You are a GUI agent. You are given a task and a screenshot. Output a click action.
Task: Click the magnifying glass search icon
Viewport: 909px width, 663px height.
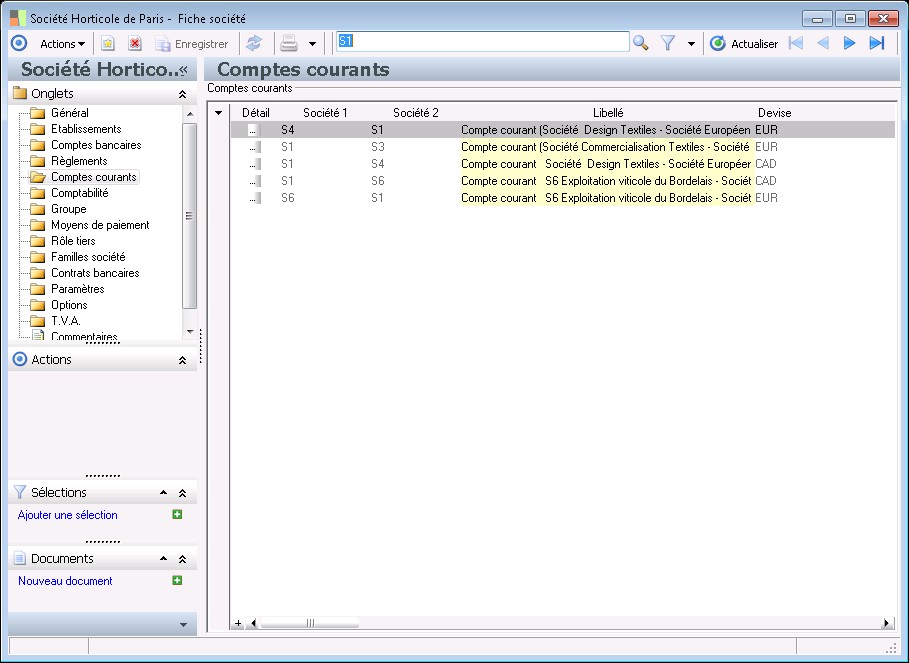coord(641,43)
